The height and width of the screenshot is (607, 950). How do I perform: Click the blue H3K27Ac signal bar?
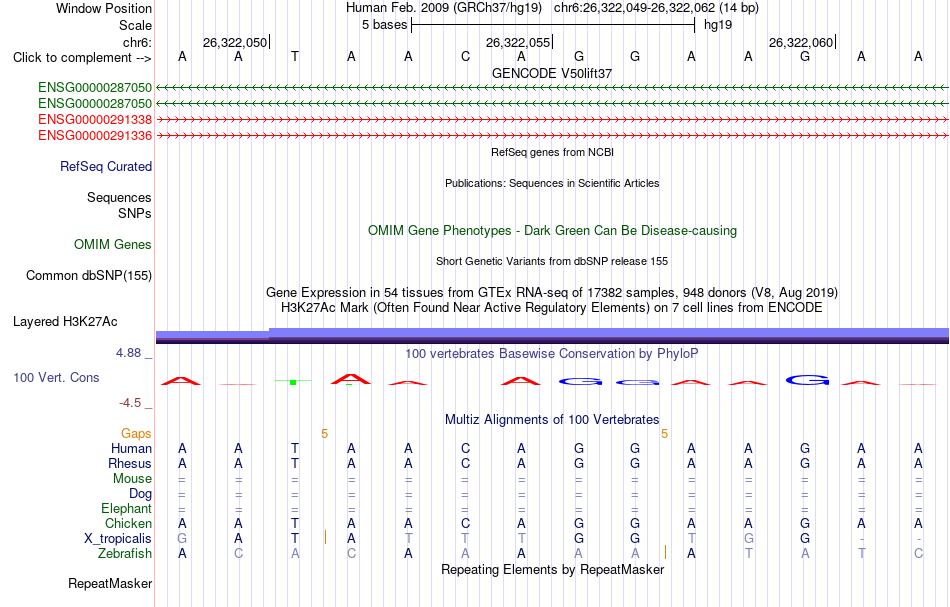click(553, 334)
